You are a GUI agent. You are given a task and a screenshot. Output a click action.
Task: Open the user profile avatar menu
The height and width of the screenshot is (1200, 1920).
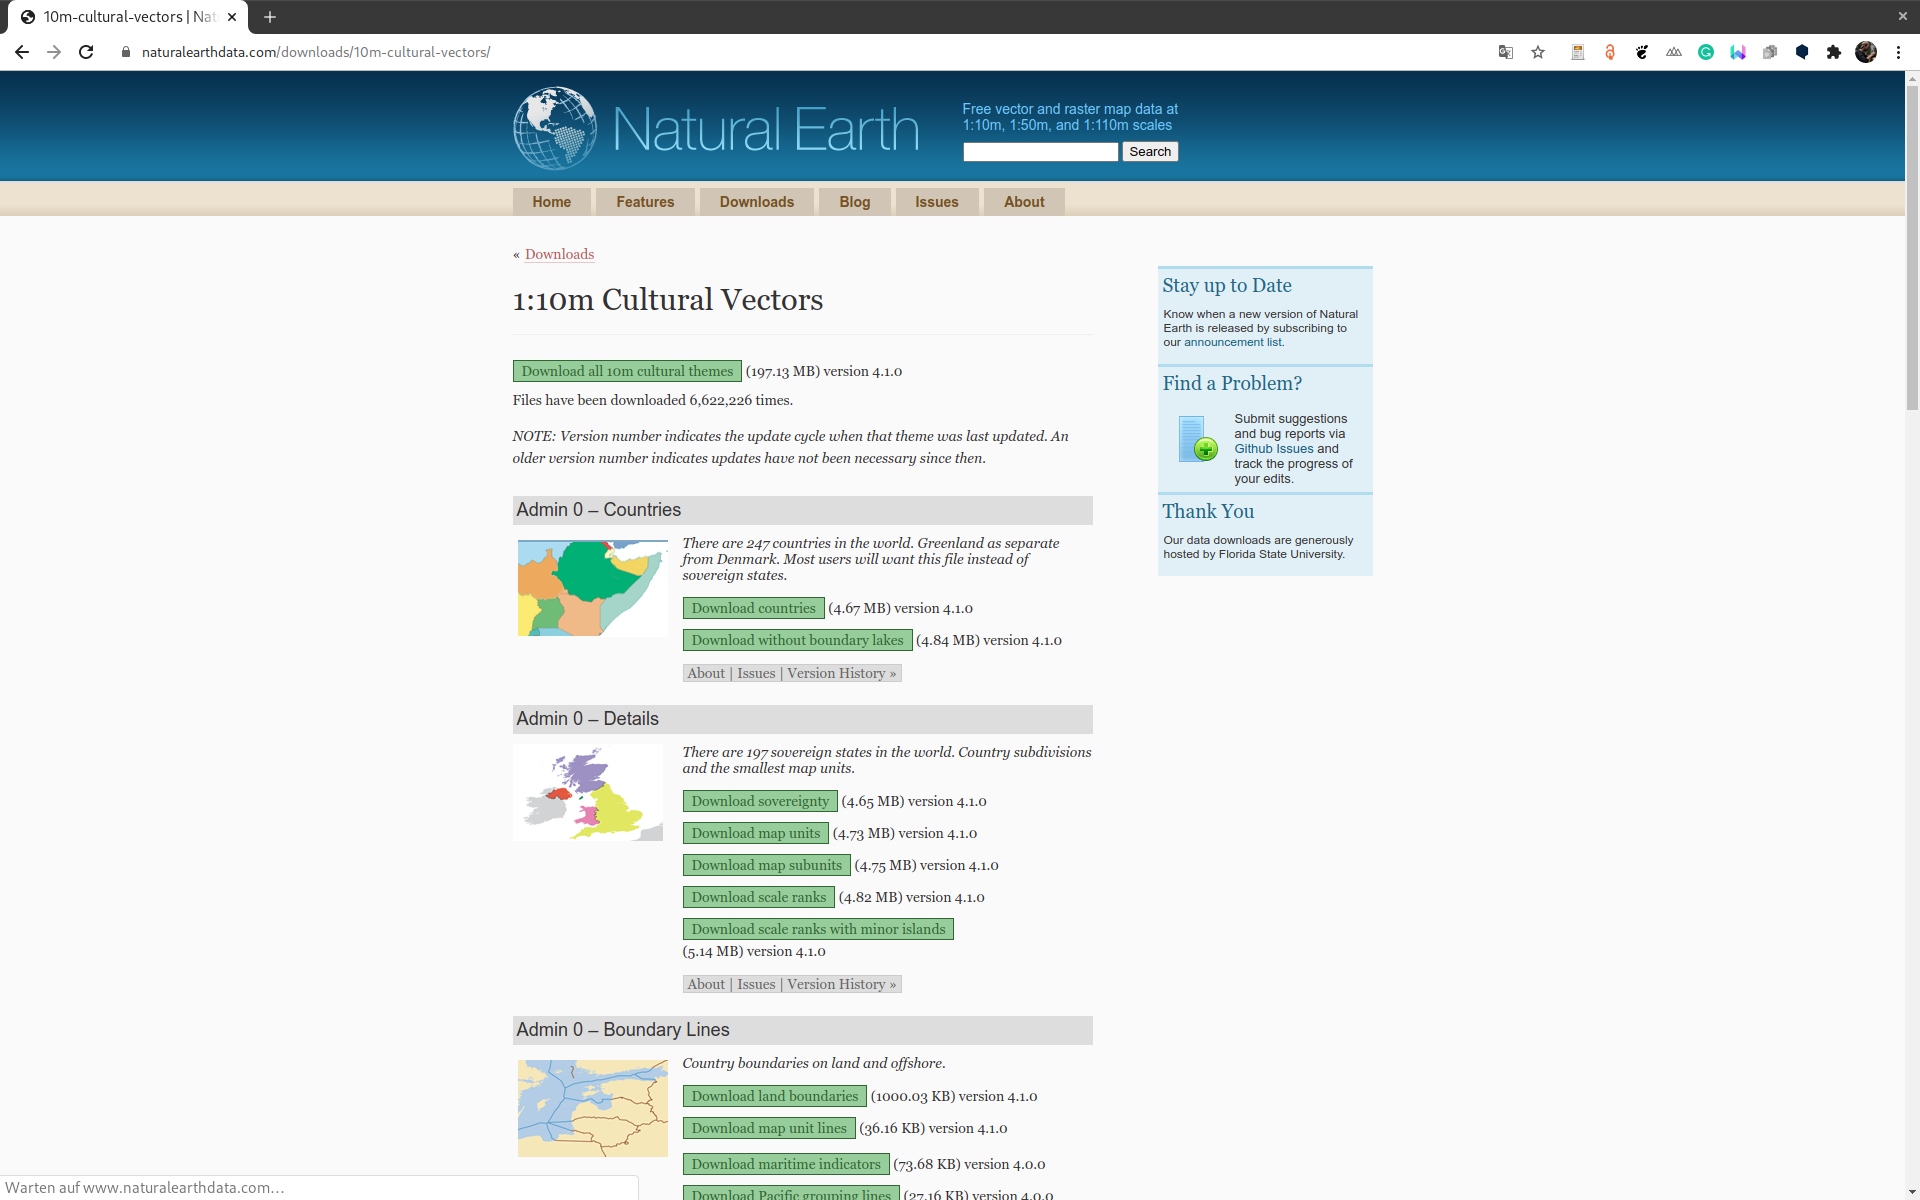coord(1866,52)
